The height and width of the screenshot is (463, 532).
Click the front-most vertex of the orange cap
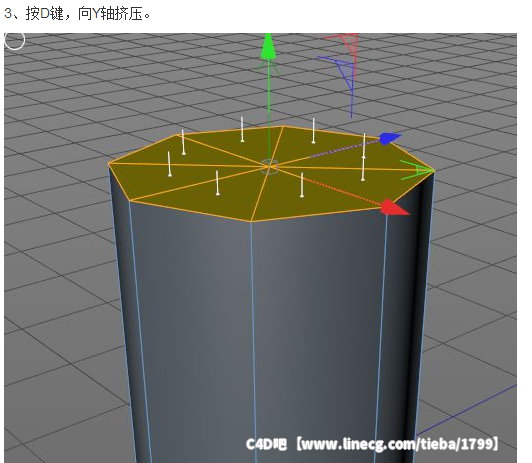tap(251, 221)
